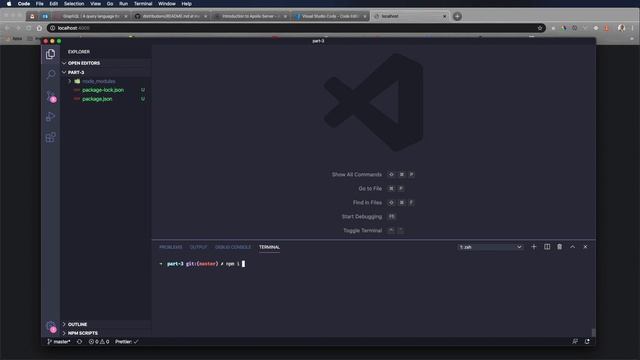Open the terminal shell selector dropdown
Viewport: 640px width, 360px height.
click(x=490, y=247)
